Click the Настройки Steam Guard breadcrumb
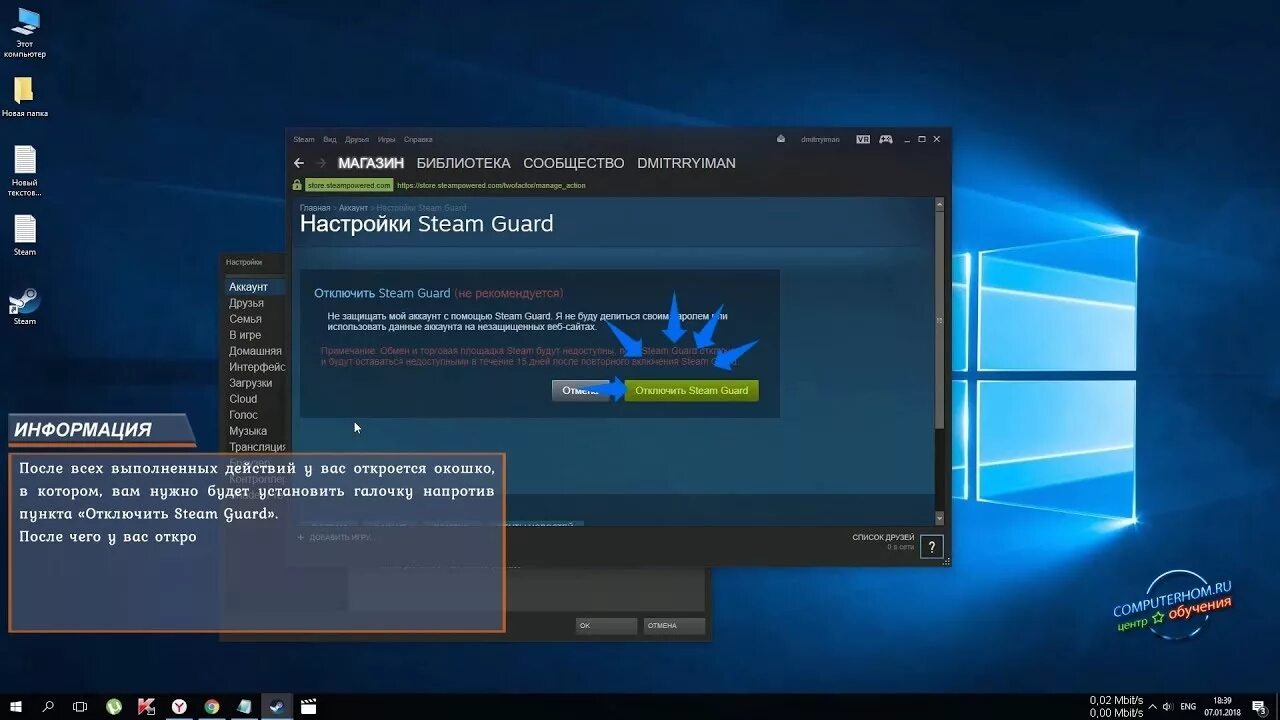Viewport: 1280px width, 720px height. pos(421,208)
